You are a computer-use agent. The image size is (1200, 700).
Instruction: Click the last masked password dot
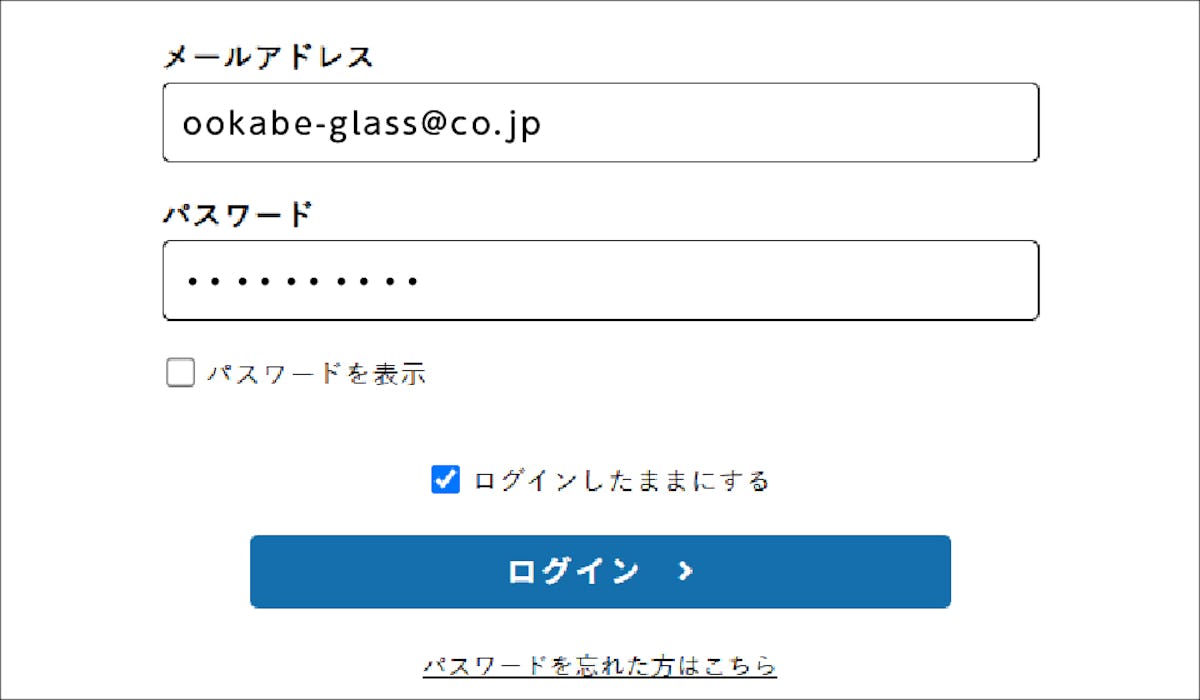click(410, 282)
